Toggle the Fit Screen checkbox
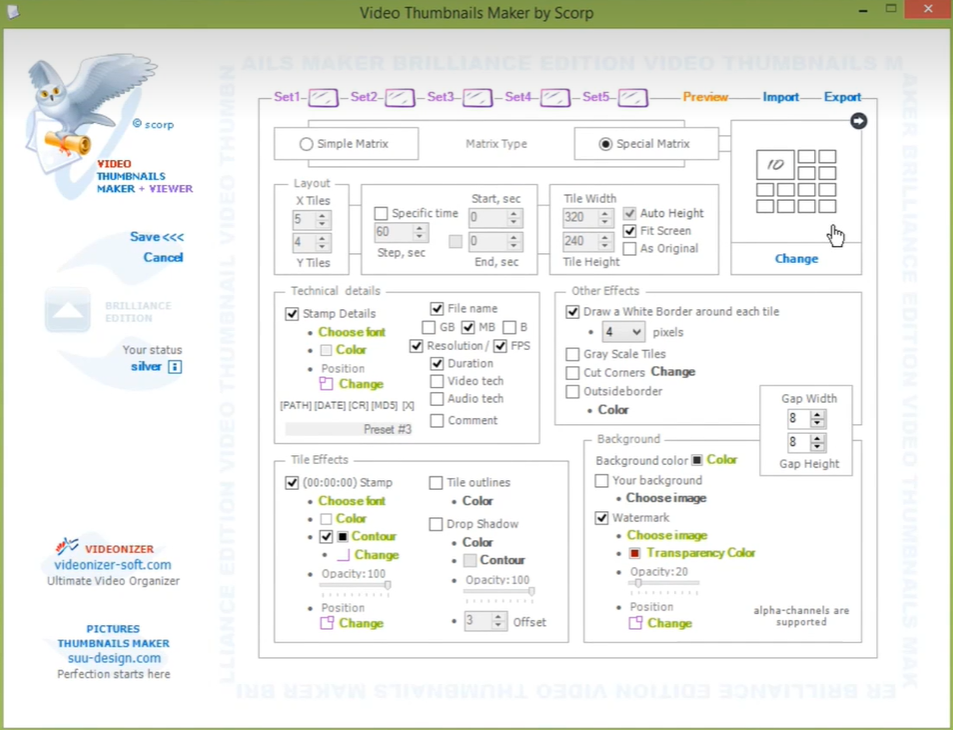This screenshot has height=730, width=953. coord(630,231)
